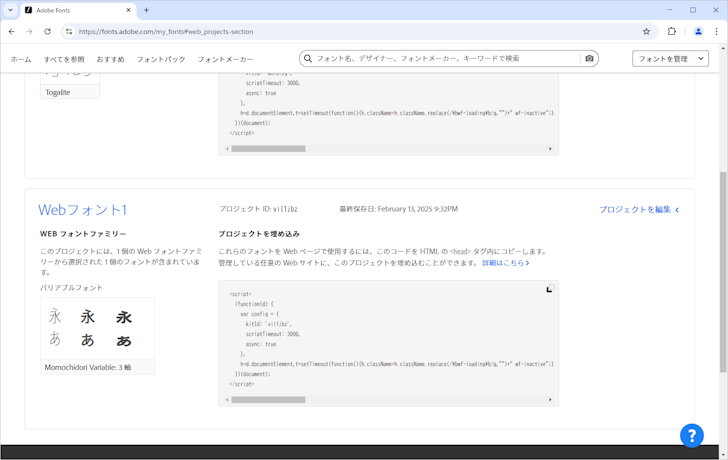
Task: Go back with the browser back arrow
Action: [11, 31]
